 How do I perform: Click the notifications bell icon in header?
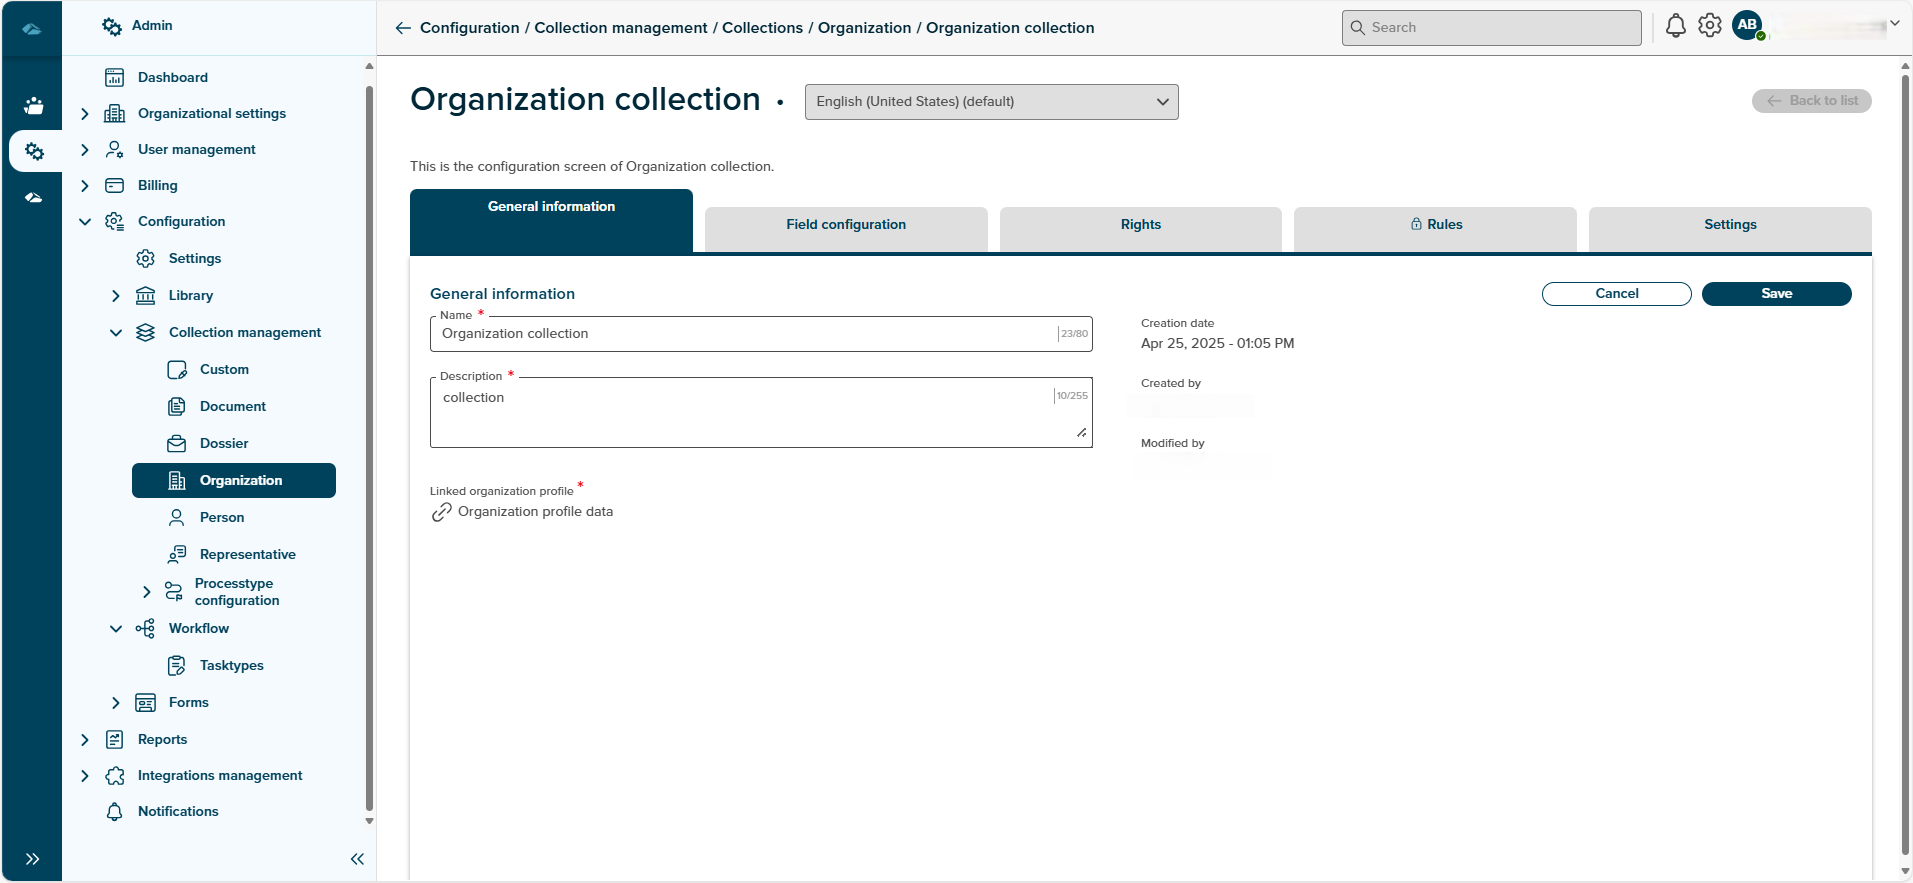1675,27
